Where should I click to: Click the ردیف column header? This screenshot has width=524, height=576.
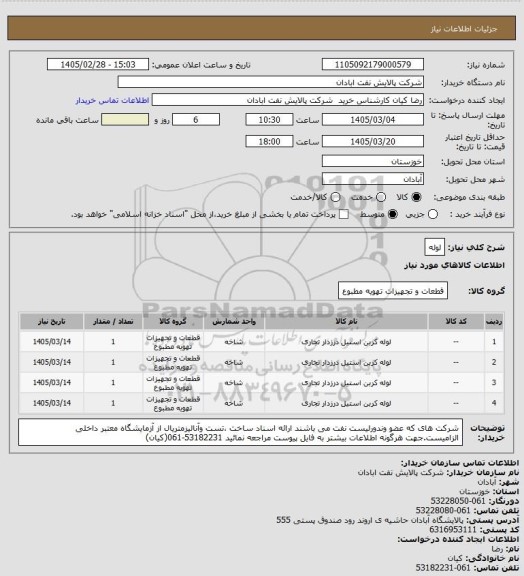494,321
